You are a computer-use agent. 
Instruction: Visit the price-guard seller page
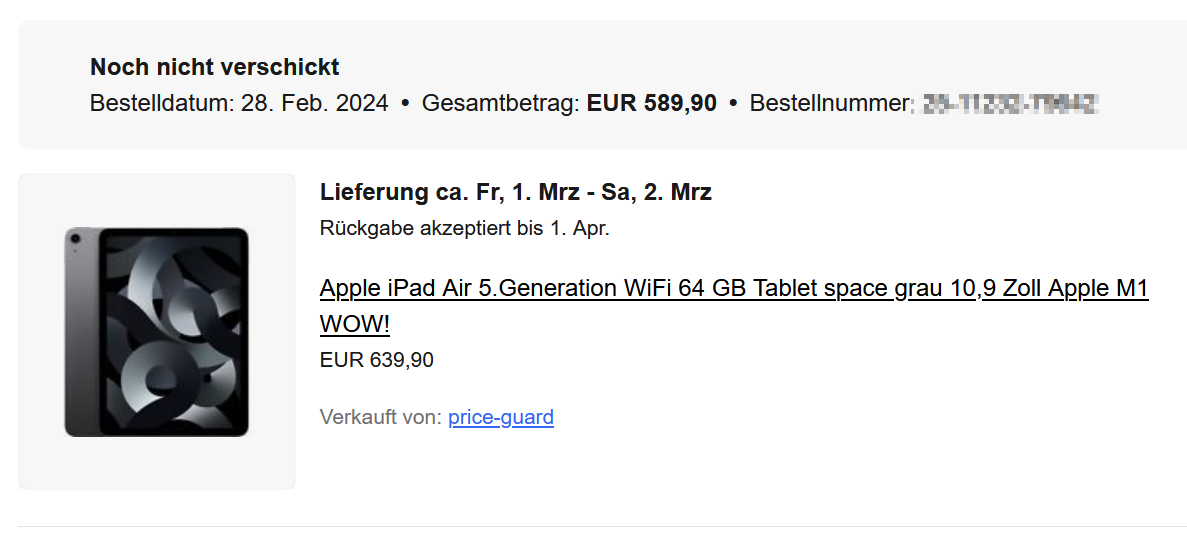click(501, 417)
